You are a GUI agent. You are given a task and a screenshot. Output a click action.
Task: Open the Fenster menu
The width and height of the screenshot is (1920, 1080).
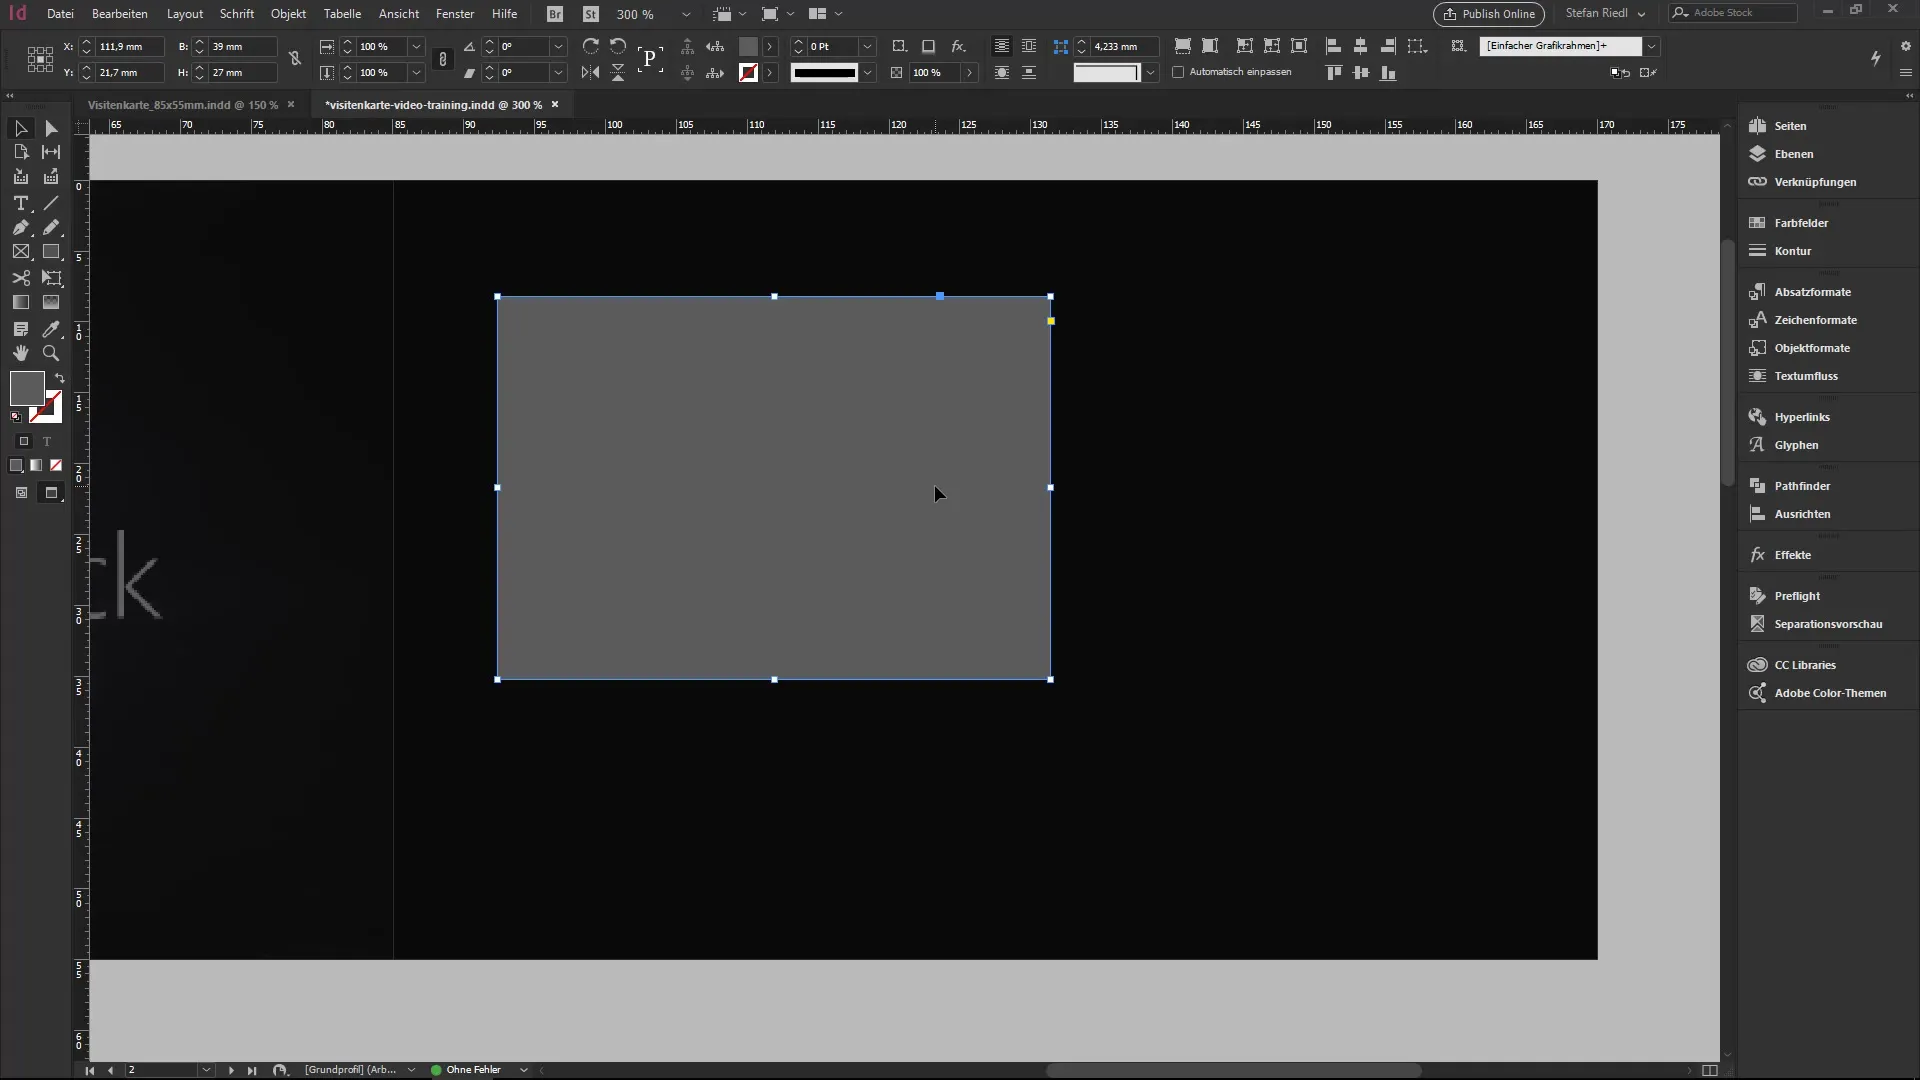[455, 14]
